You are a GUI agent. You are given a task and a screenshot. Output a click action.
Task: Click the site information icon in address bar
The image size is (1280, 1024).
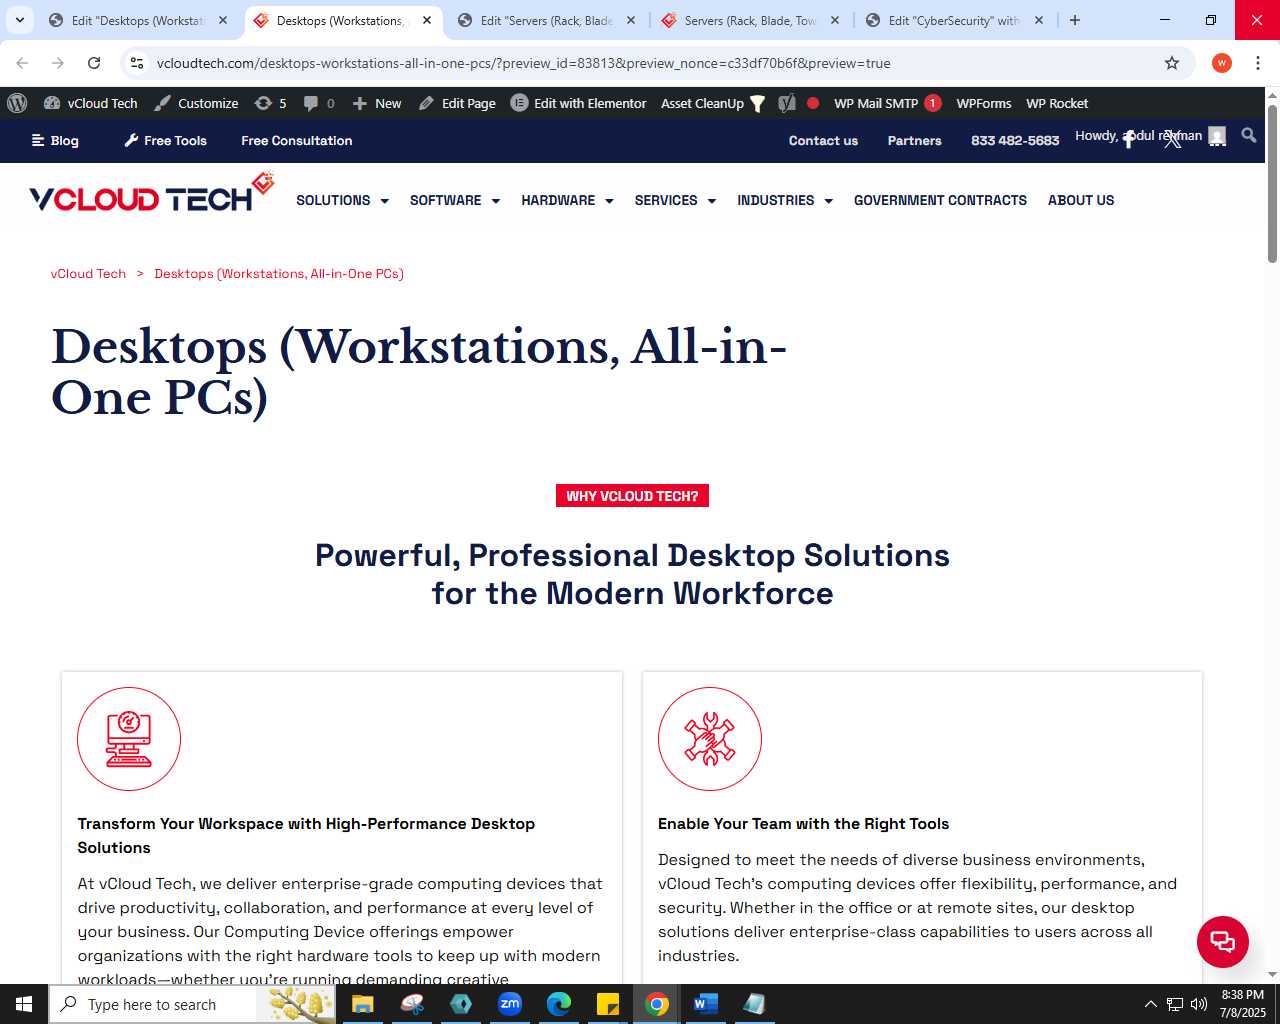[137, 63]
